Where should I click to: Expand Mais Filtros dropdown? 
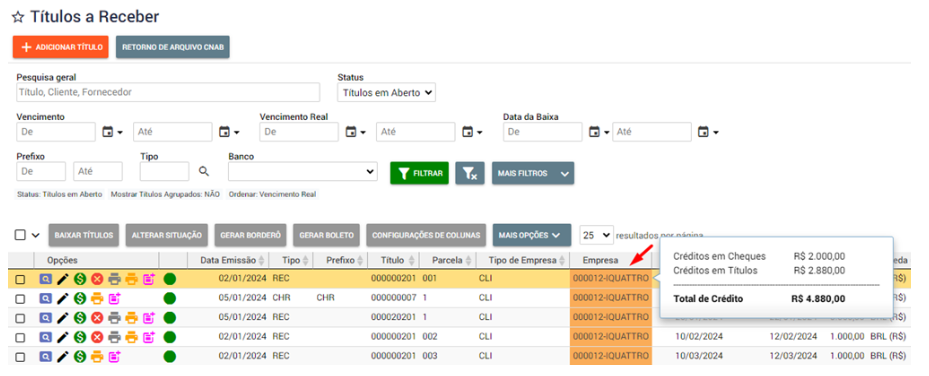[x=533, y=173]
